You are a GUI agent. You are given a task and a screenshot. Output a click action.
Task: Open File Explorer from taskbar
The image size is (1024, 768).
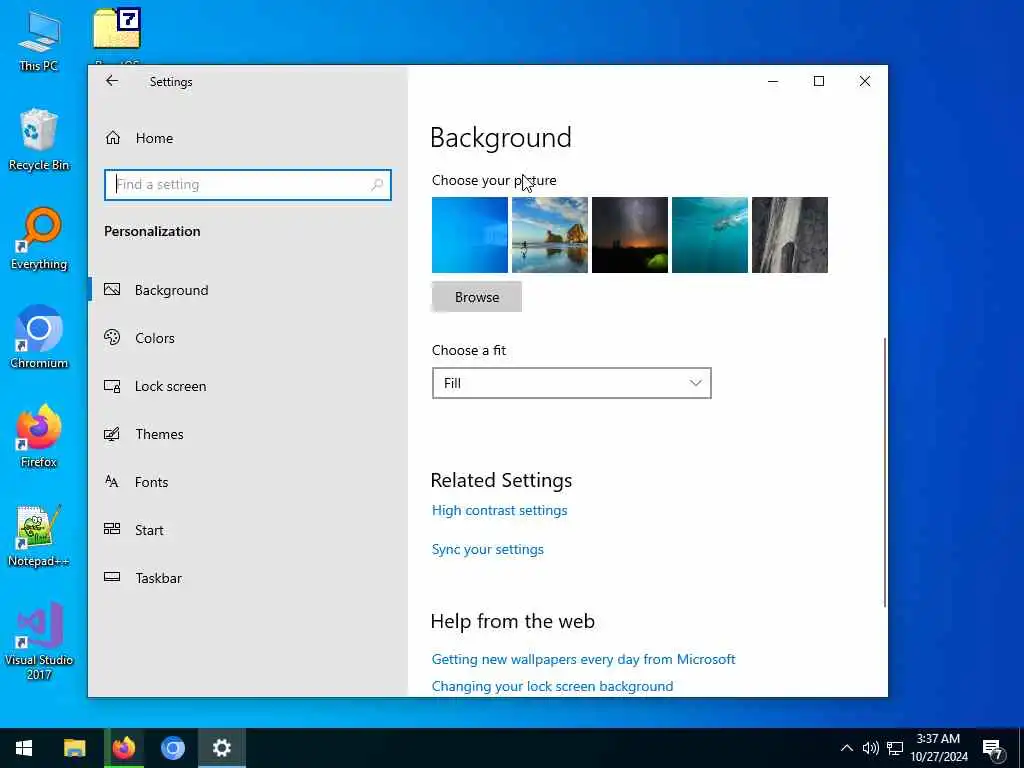74,748
